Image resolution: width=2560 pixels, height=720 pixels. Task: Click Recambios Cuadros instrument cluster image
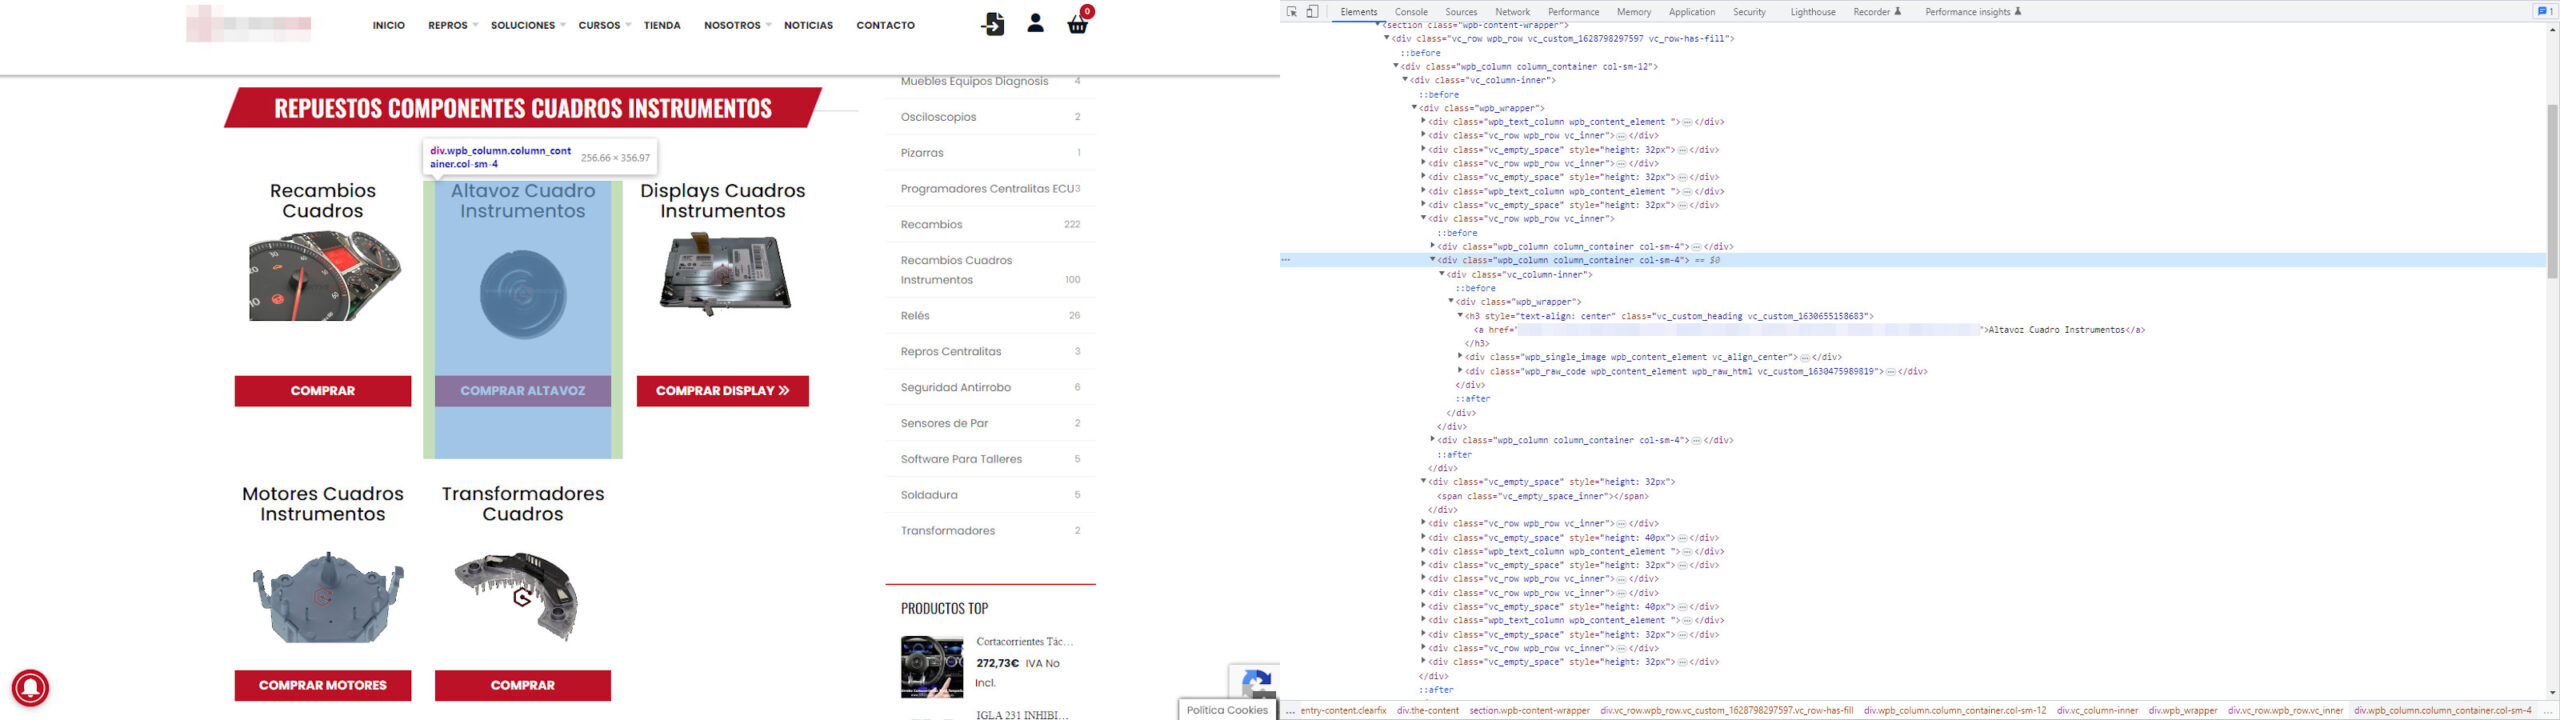pos(324,275)
